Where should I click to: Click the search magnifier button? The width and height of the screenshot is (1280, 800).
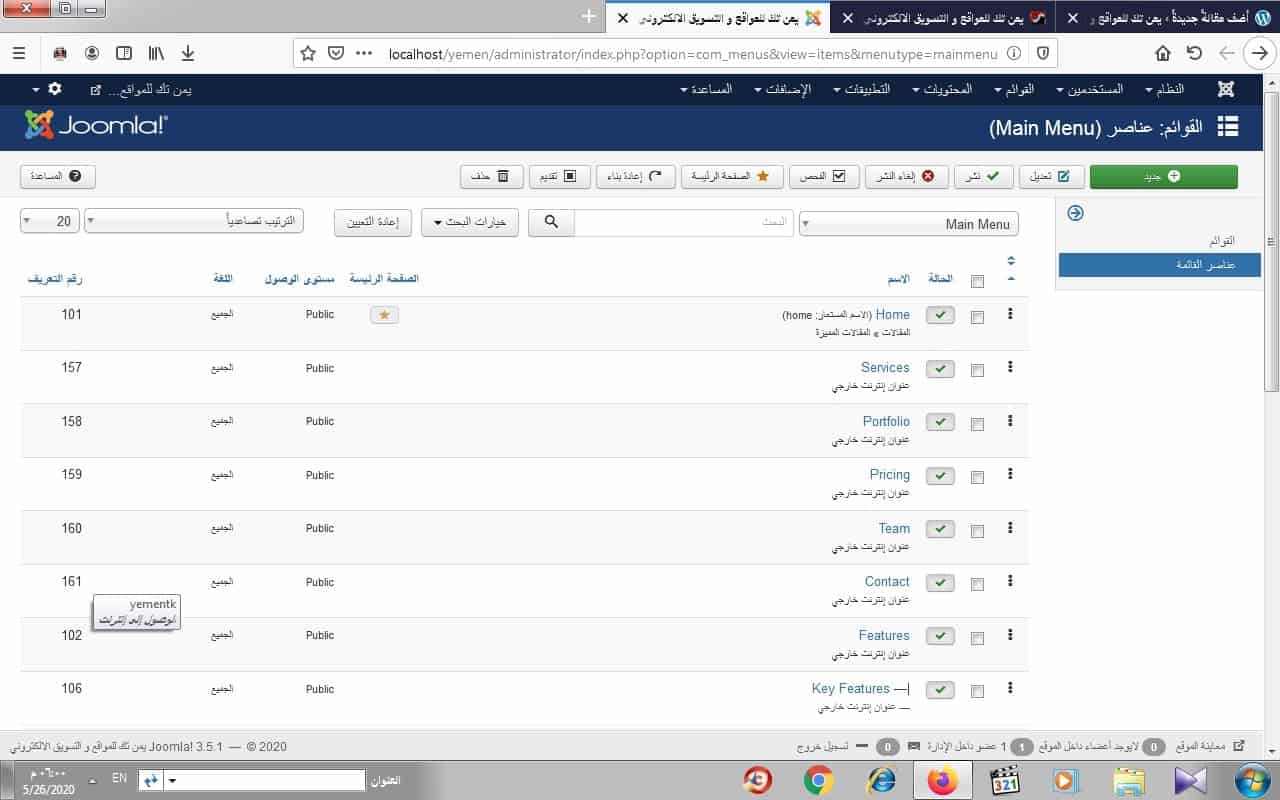pyautogui.click(x=551, y=223)
